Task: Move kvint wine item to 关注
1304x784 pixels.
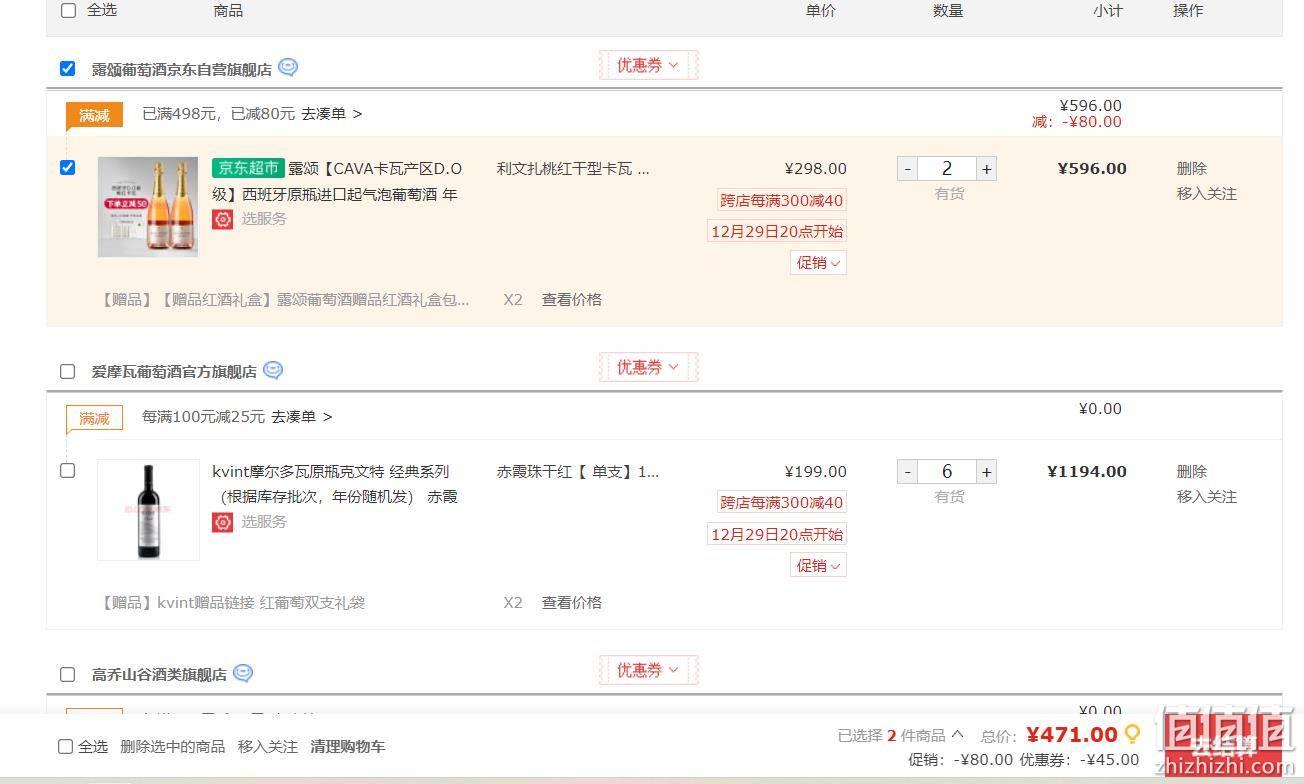Action: [1206, 497]
